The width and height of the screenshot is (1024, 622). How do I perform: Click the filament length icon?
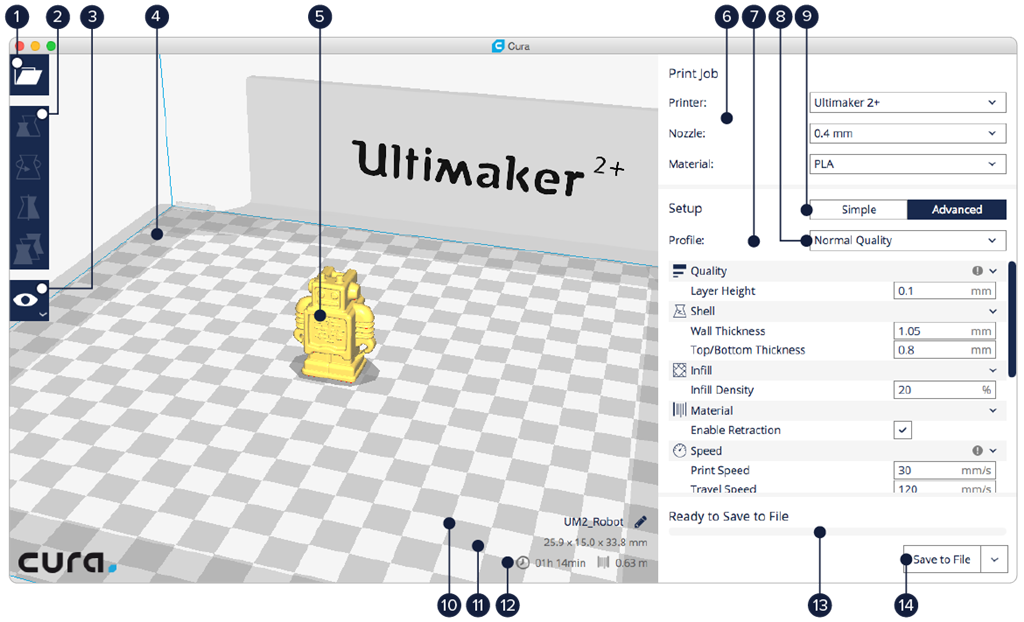[x=603, y=563]
